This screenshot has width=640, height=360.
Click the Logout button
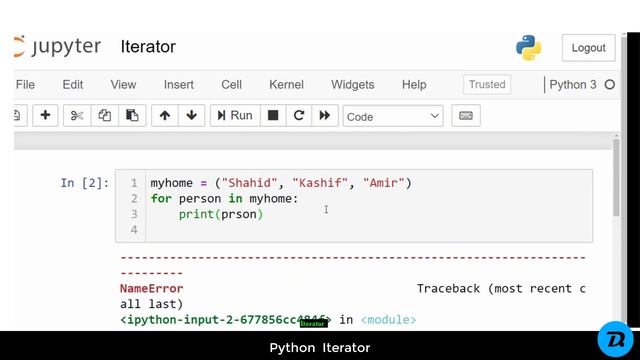click(589, 48)
